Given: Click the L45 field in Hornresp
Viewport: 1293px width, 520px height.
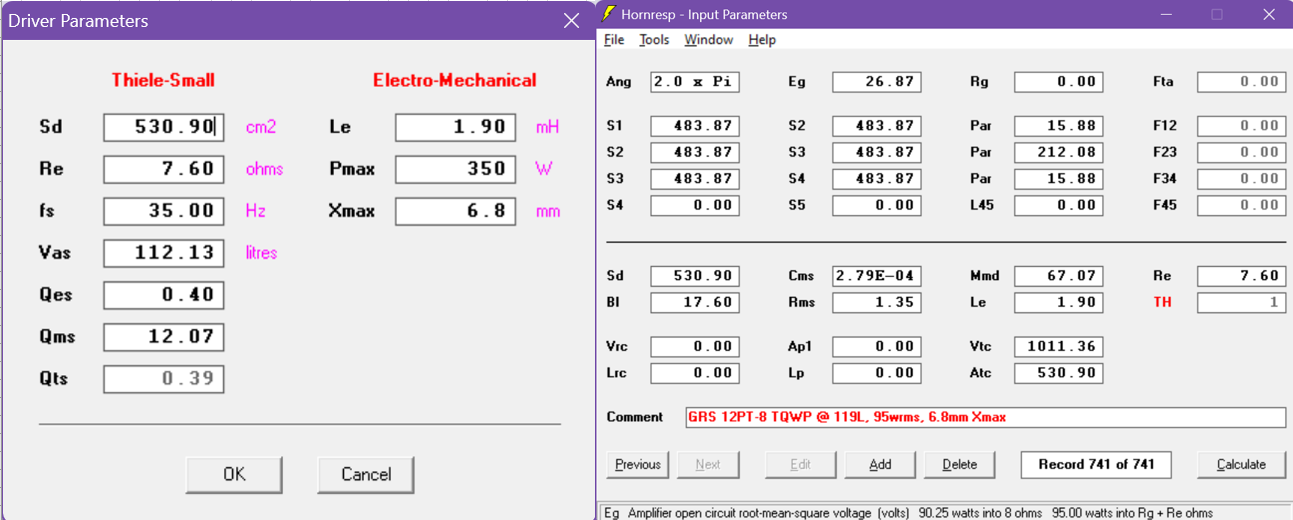Looking at the screenshot, I should (x=1059, y=205).
